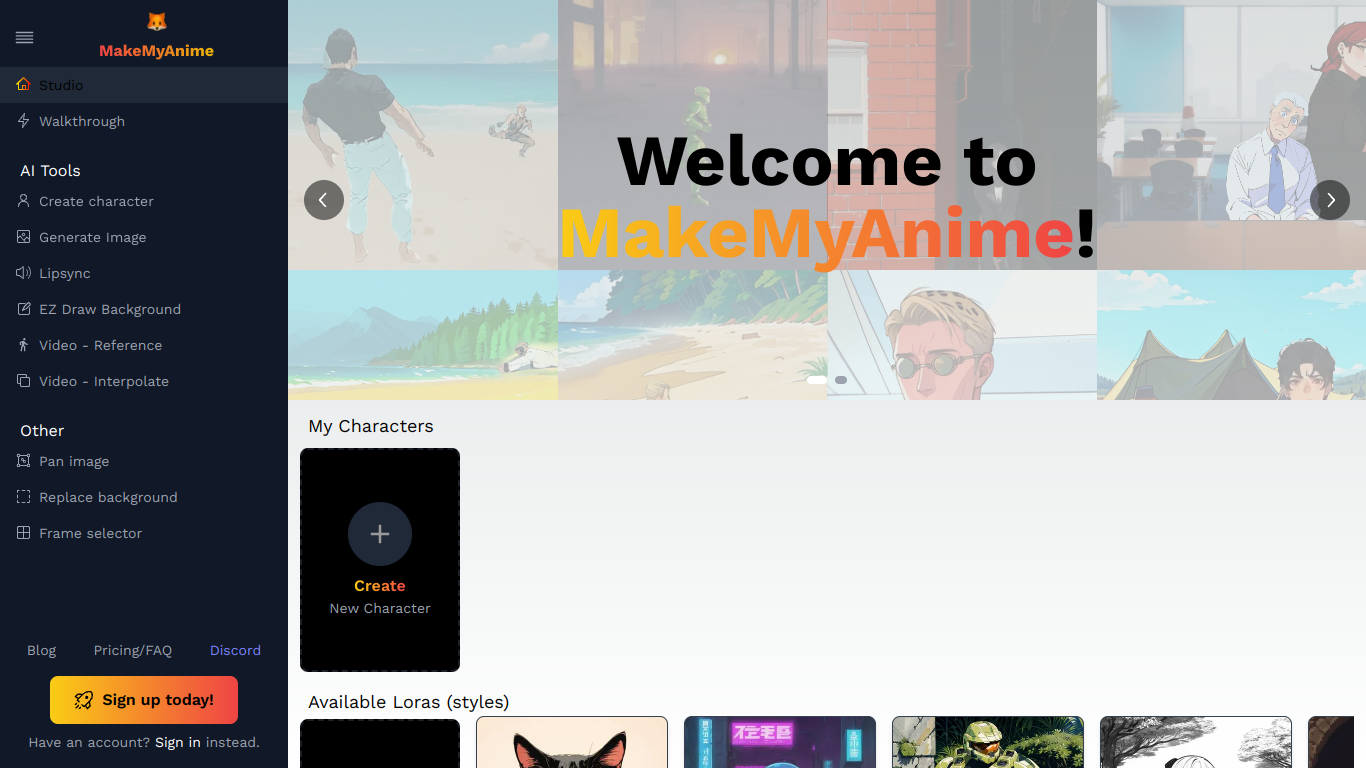Open the Lipsync tool
1366x768 pixels.
144,273
